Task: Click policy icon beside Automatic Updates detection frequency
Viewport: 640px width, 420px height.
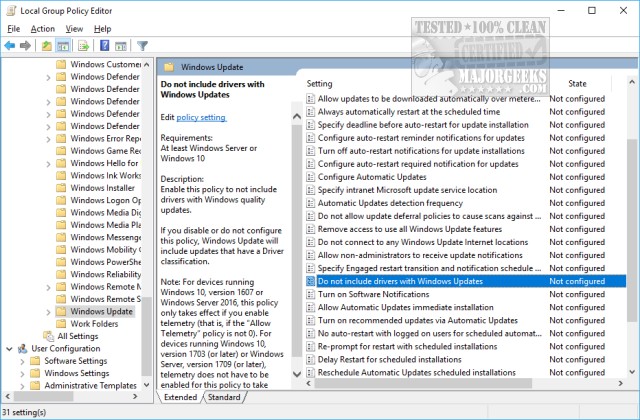Action: coord(311,203)
